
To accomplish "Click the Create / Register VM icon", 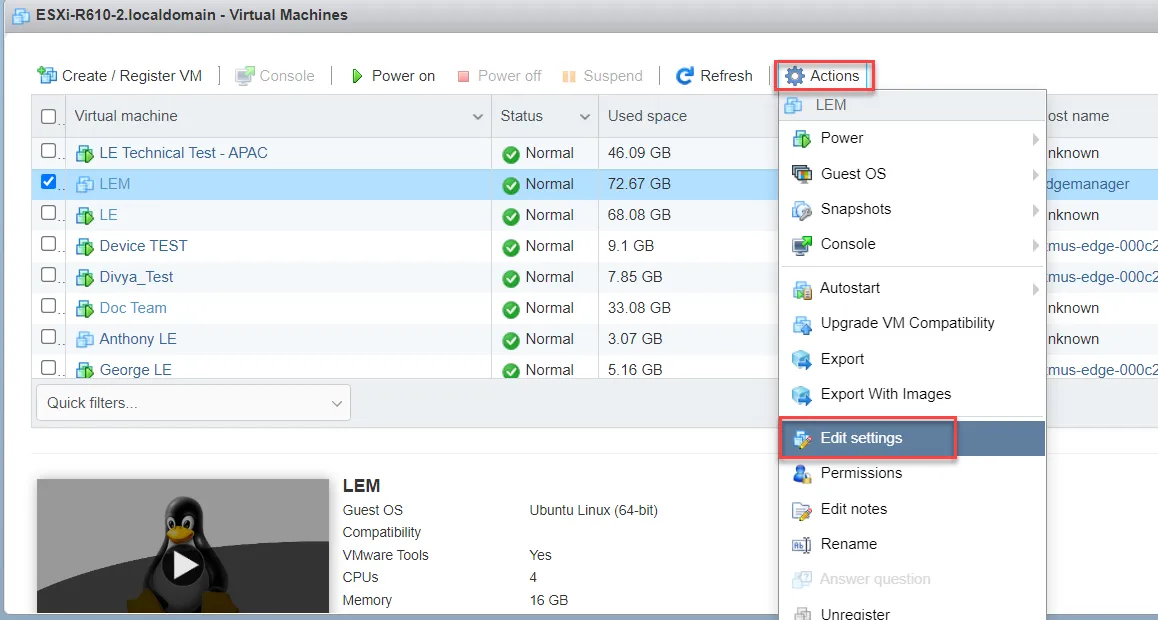I will click(47, 75).
